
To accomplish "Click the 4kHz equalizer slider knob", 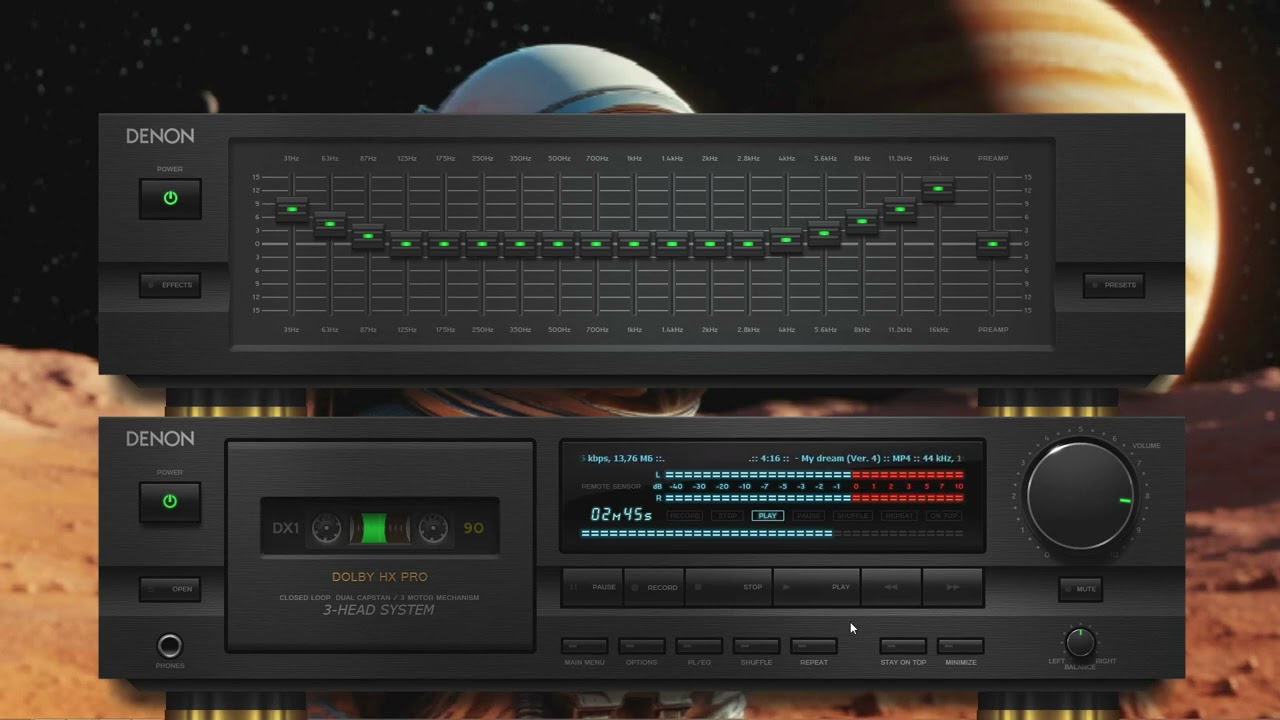I will point(786,240).
